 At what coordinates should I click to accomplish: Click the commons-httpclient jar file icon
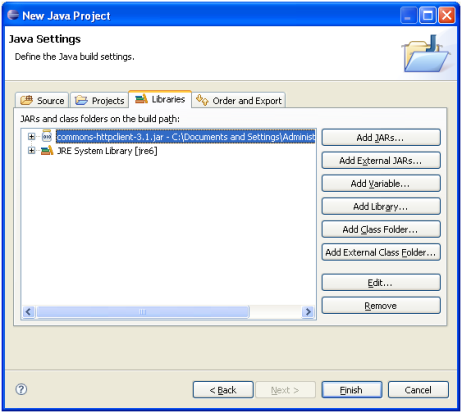[x=47, y=136]
